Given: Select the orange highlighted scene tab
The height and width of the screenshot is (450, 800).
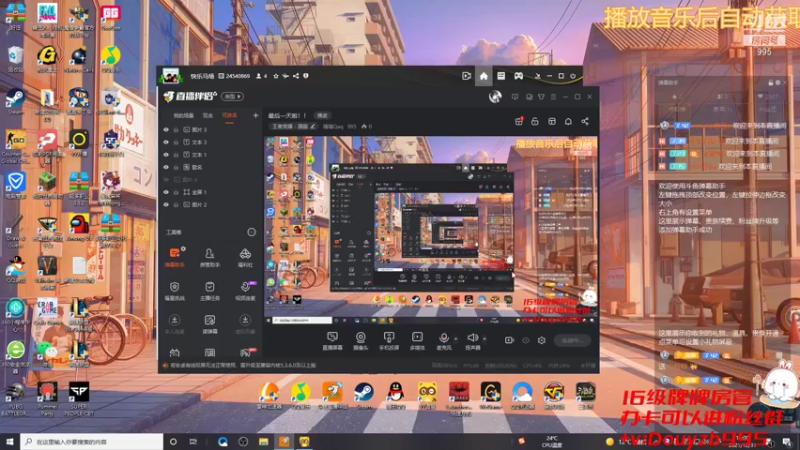Looking at the screenshot, I should [229, 116].
